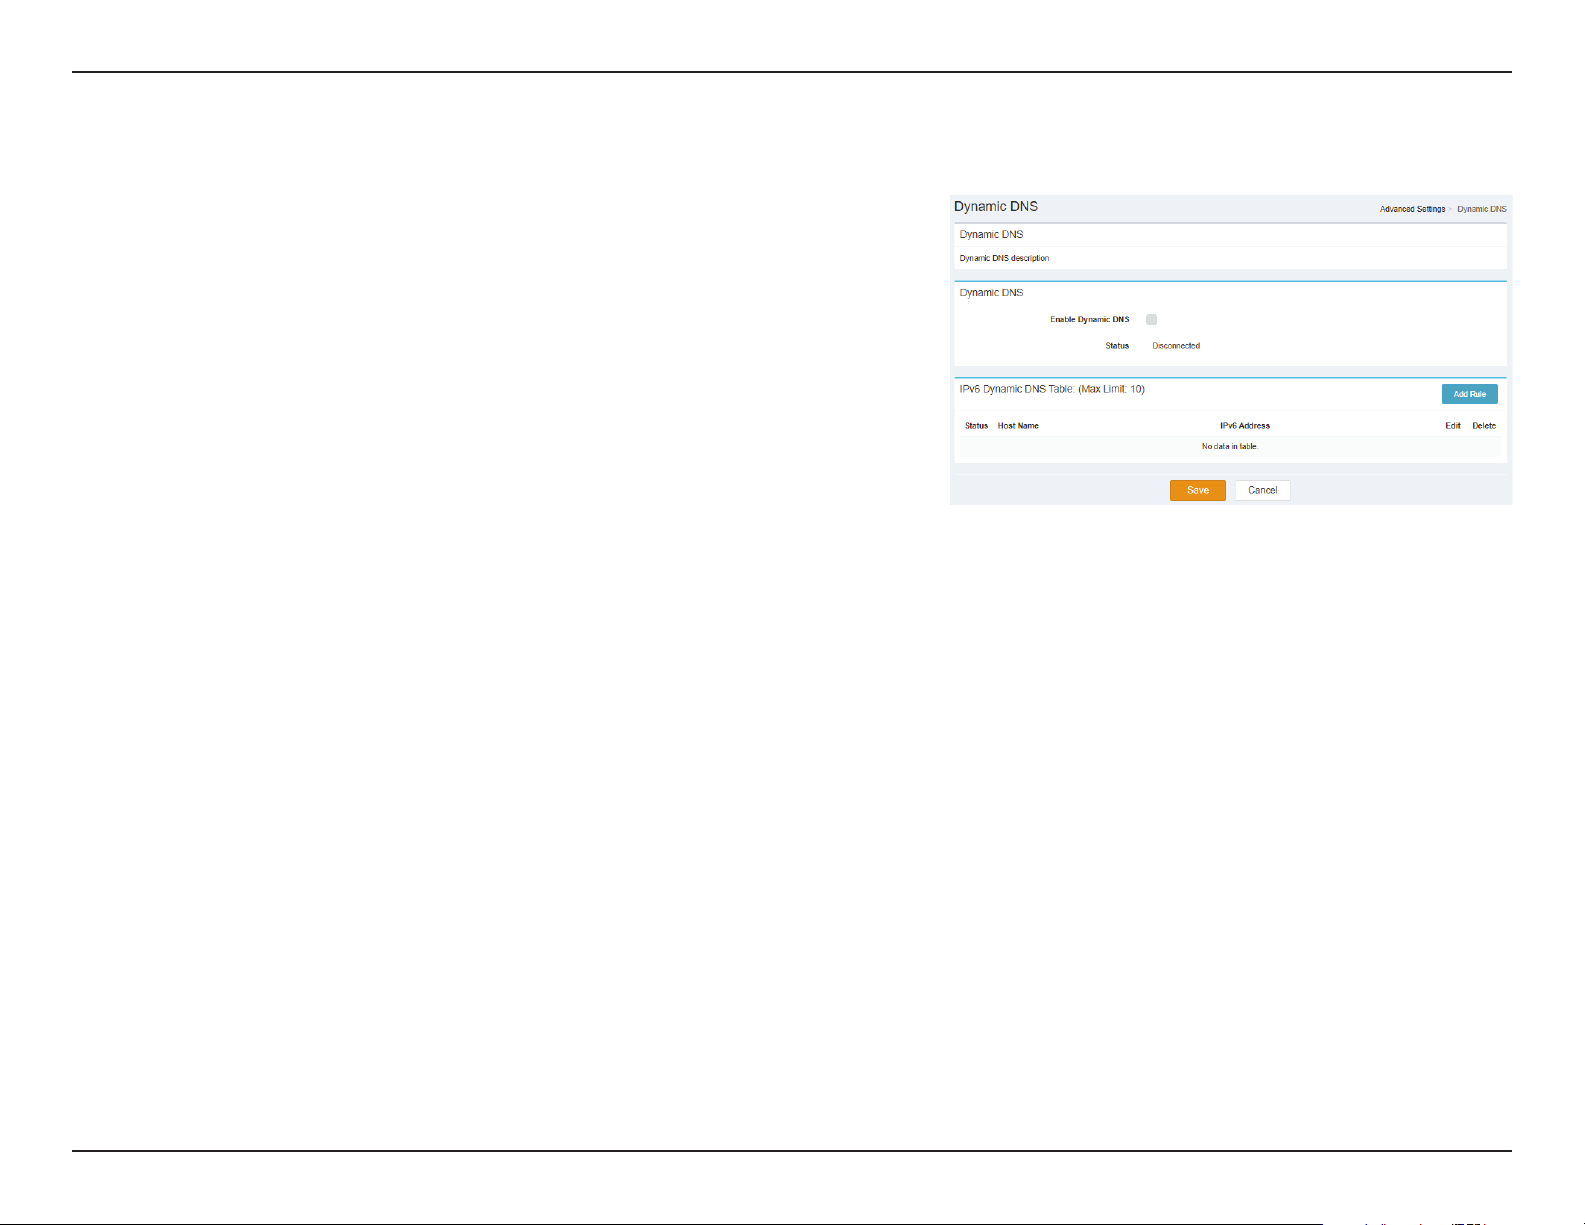This screenshot has height=1225, width=1585.
Task: Click the Status column header in table
Action: (976, 426)
